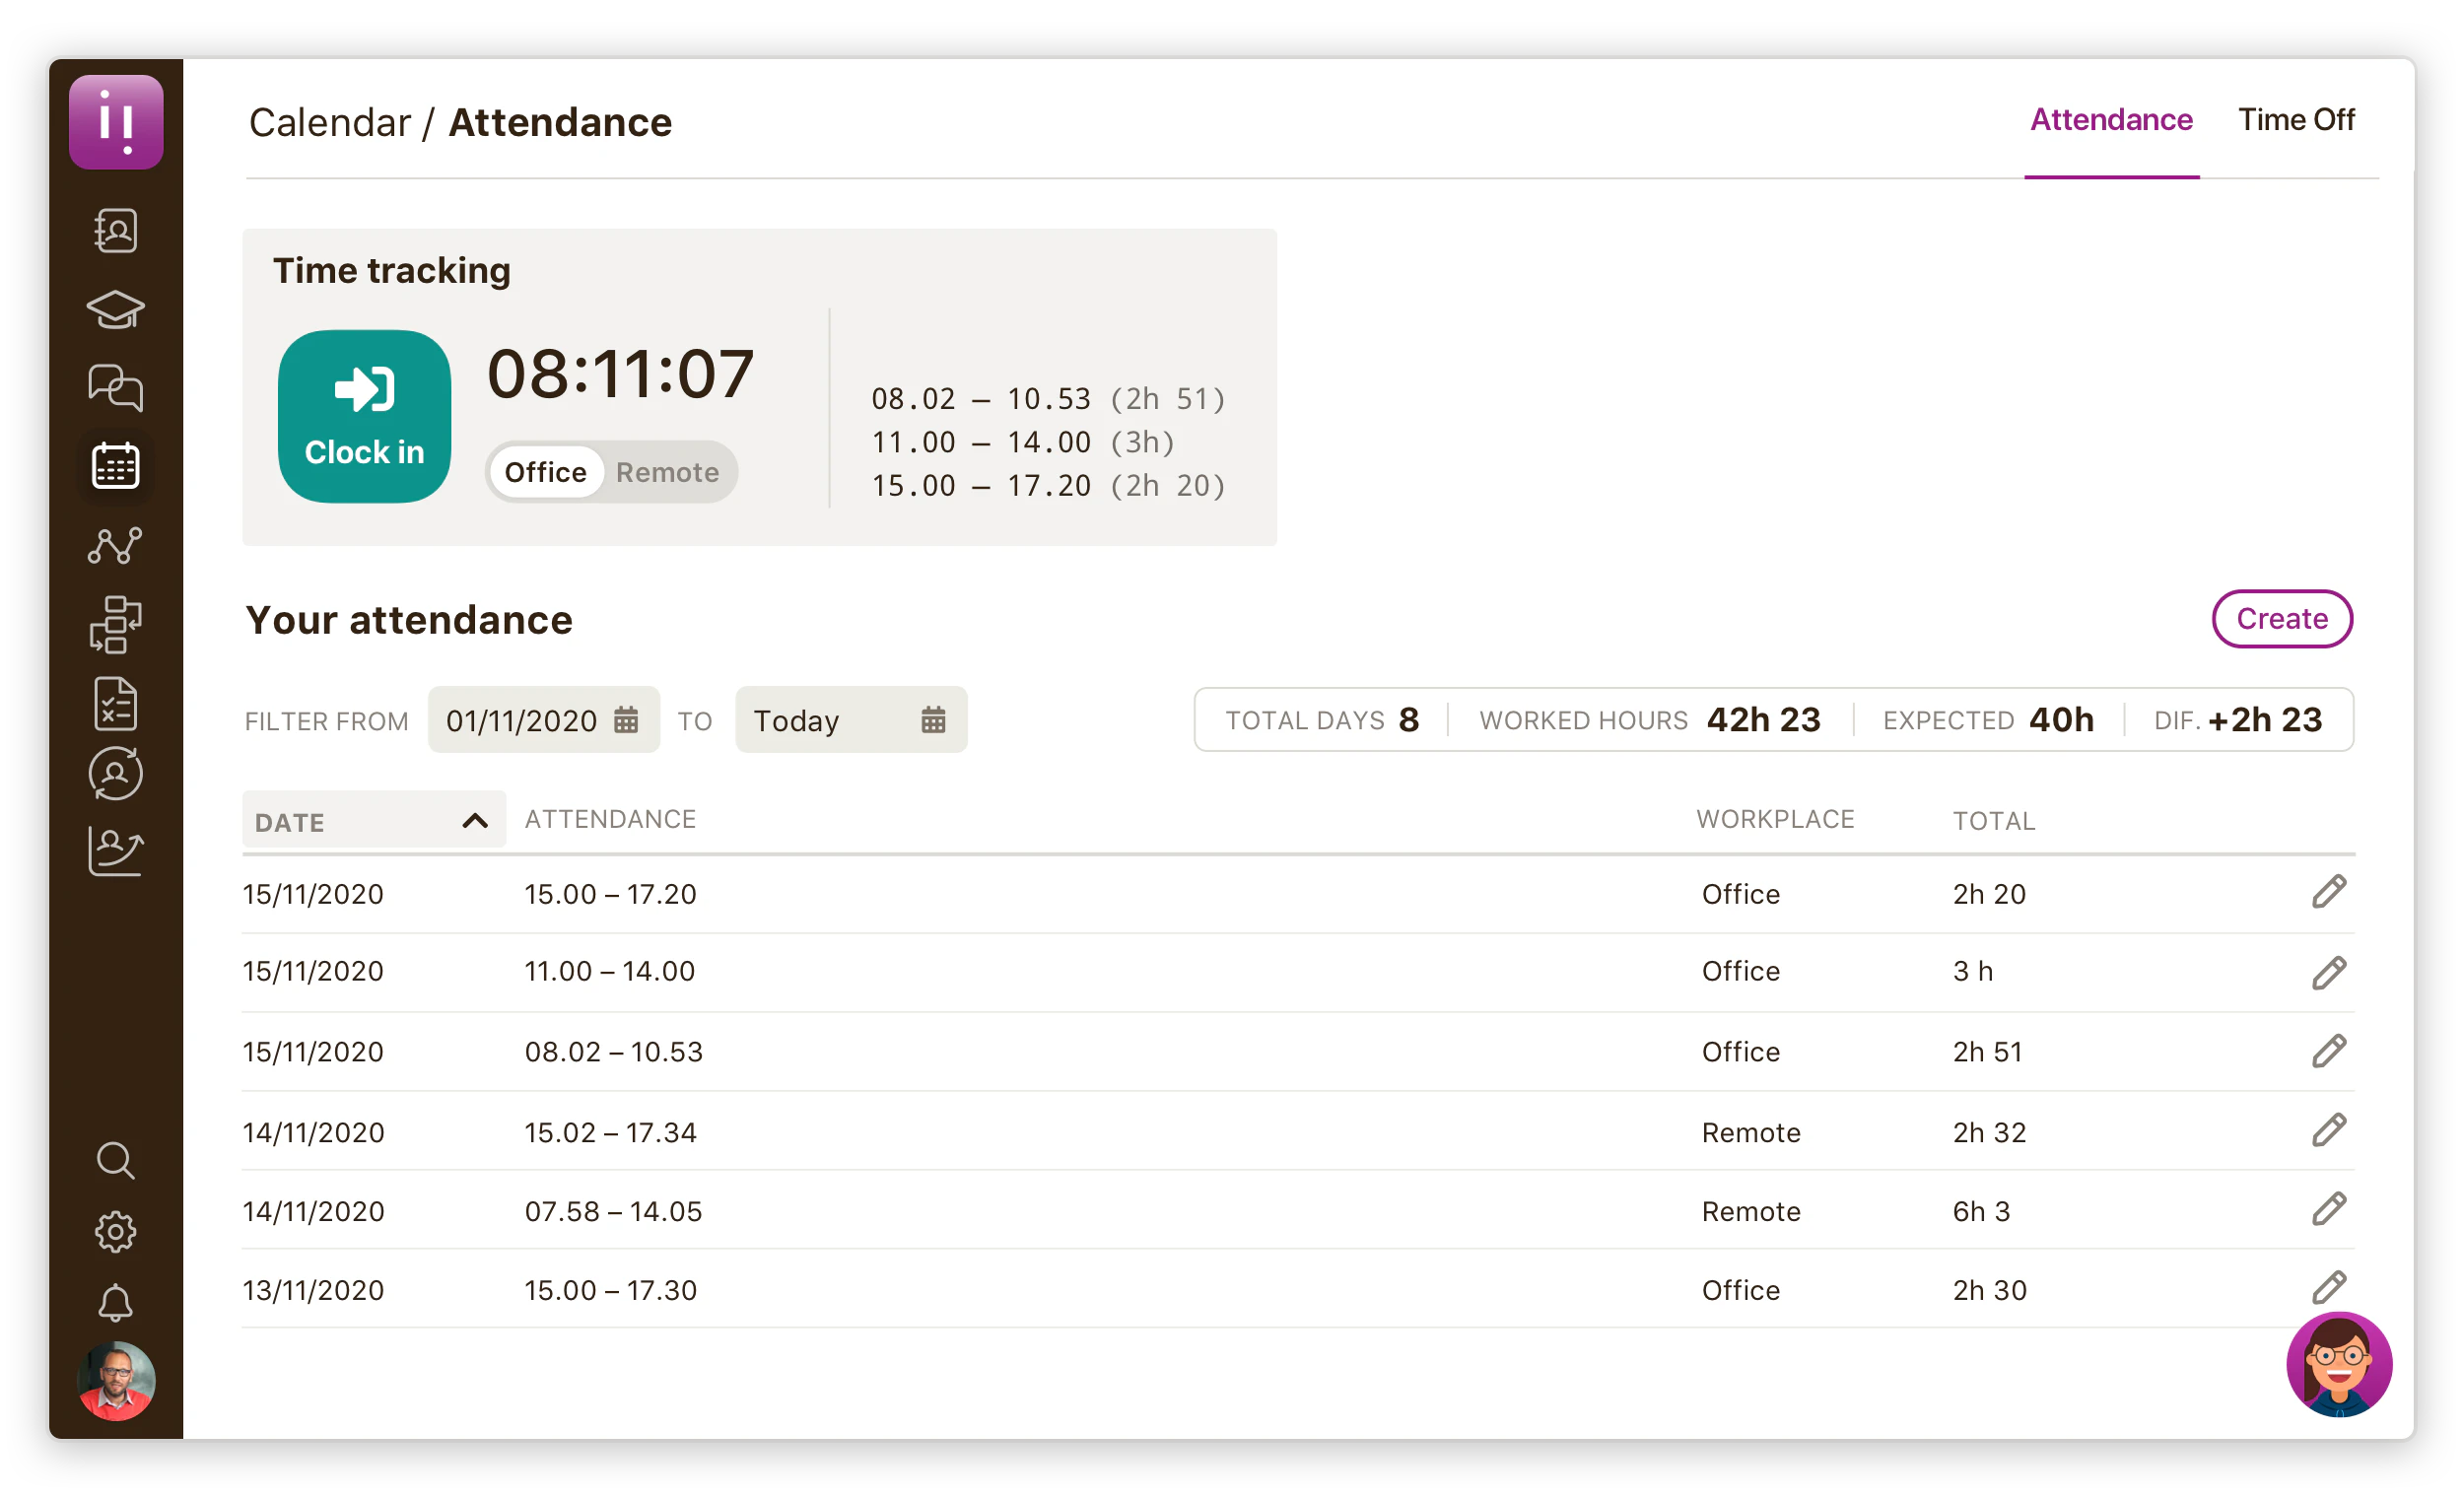Open the learning section via graduation cap icon
Viewport: 2464px width, 1498px height.
coord(115,310)
